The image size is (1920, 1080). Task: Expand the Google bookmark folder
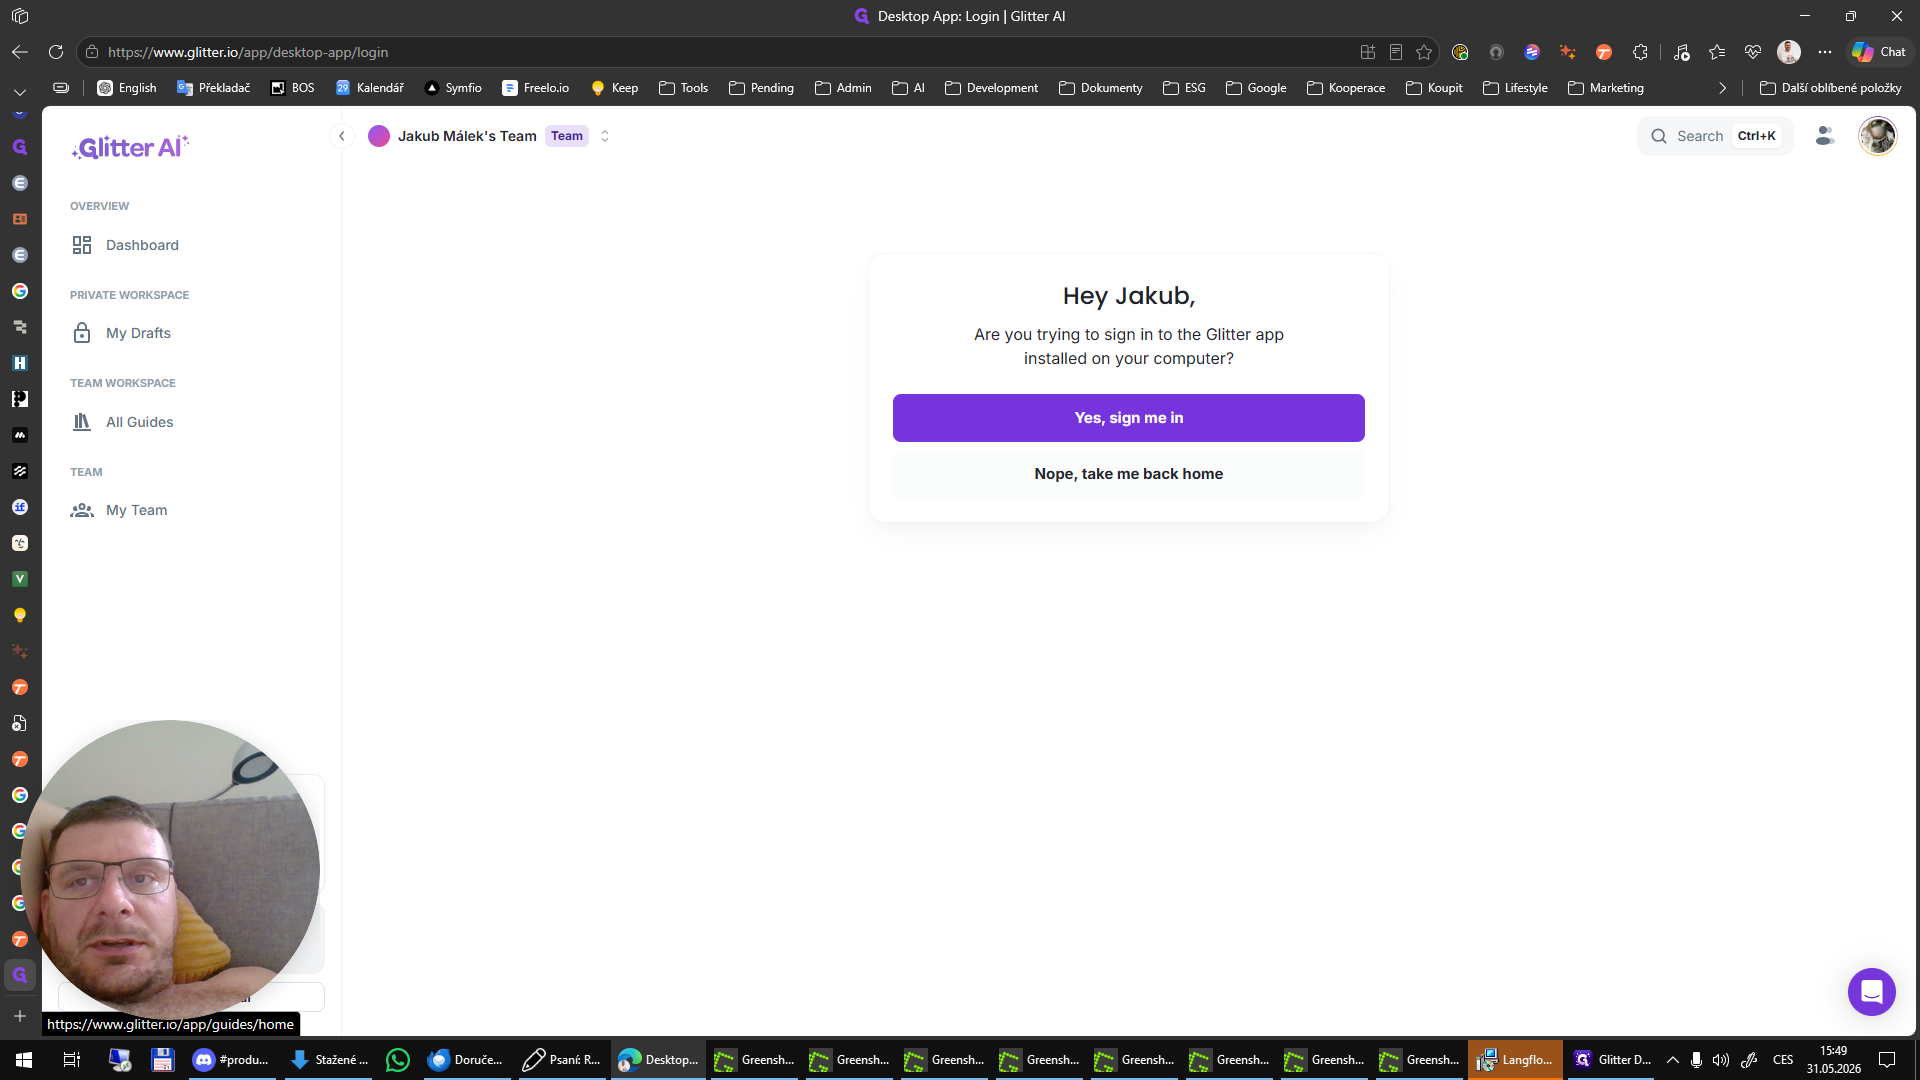[x=1256, y=88]
